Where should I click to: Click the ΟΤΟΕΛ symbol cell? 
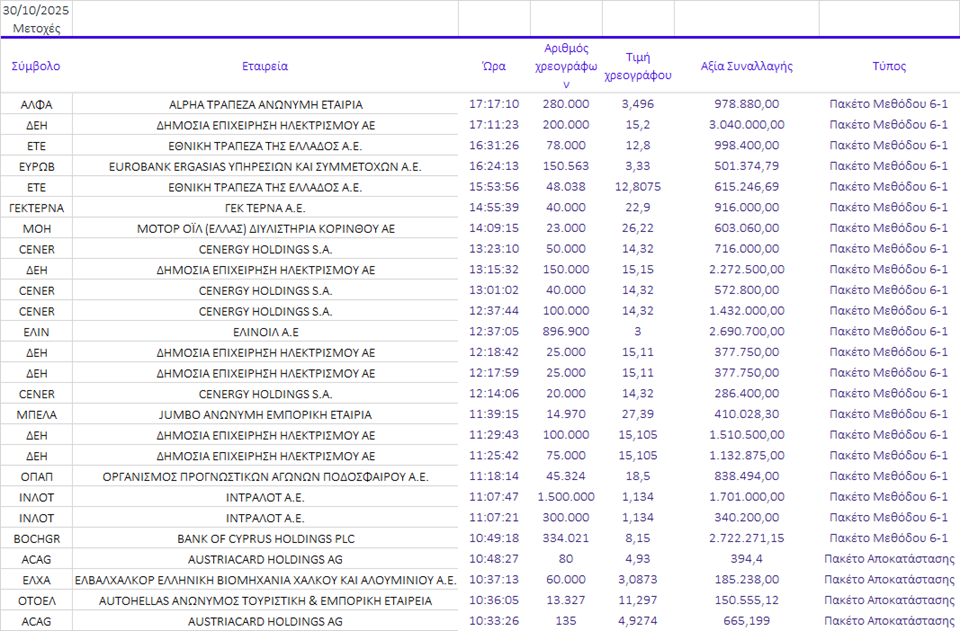pos(36,600)
